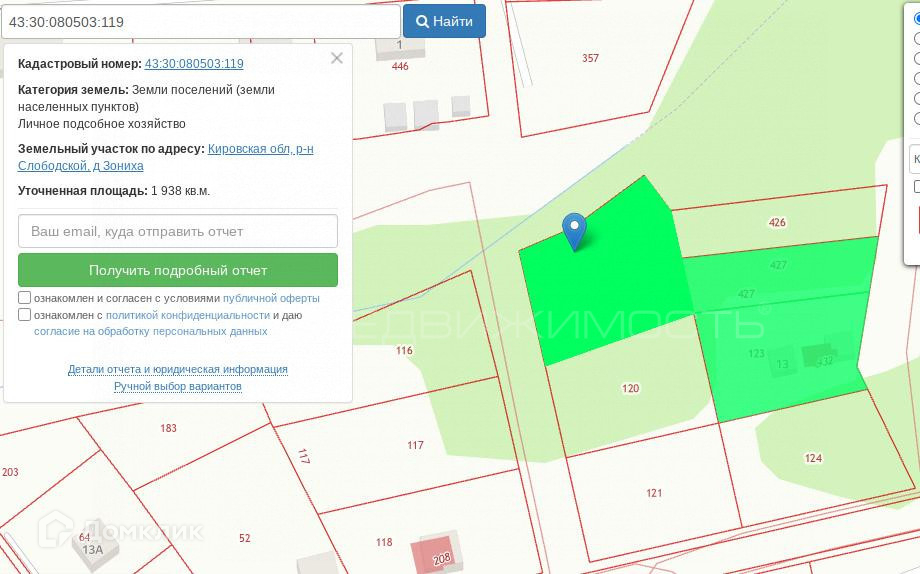Open Ручной выбор вариантов link

pos(178,386)
